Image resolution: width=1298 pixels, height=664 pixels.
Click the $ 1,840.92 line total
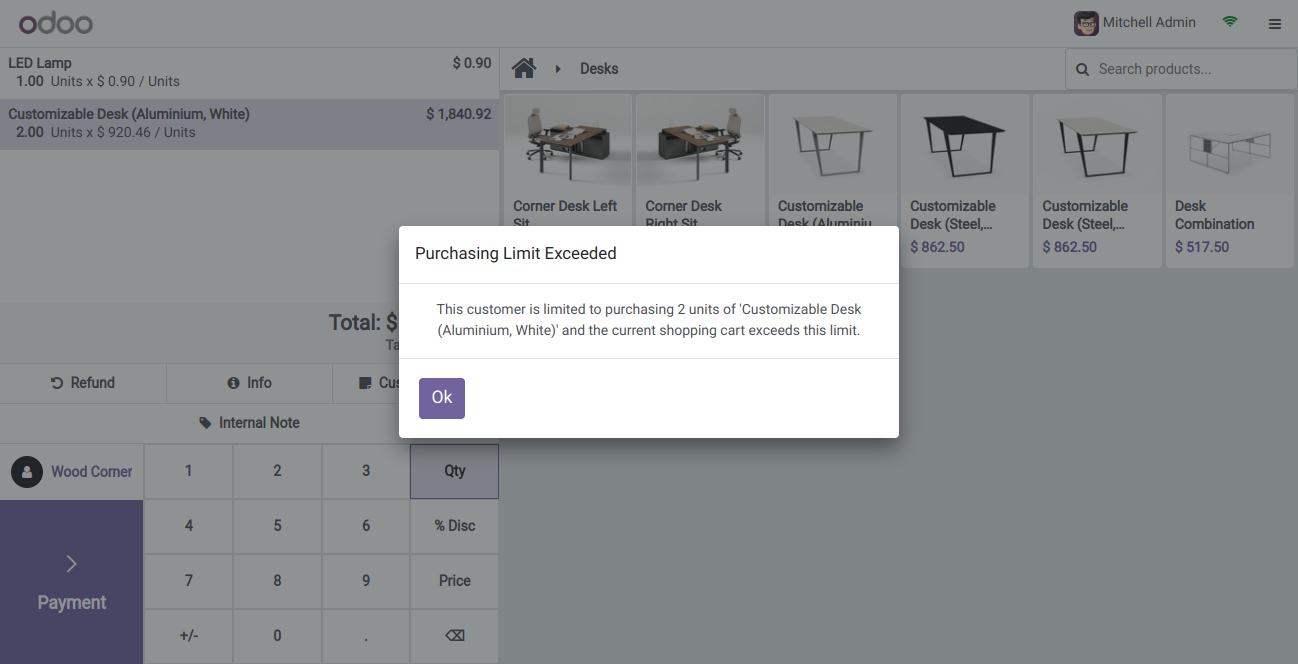tap(459, 114)
